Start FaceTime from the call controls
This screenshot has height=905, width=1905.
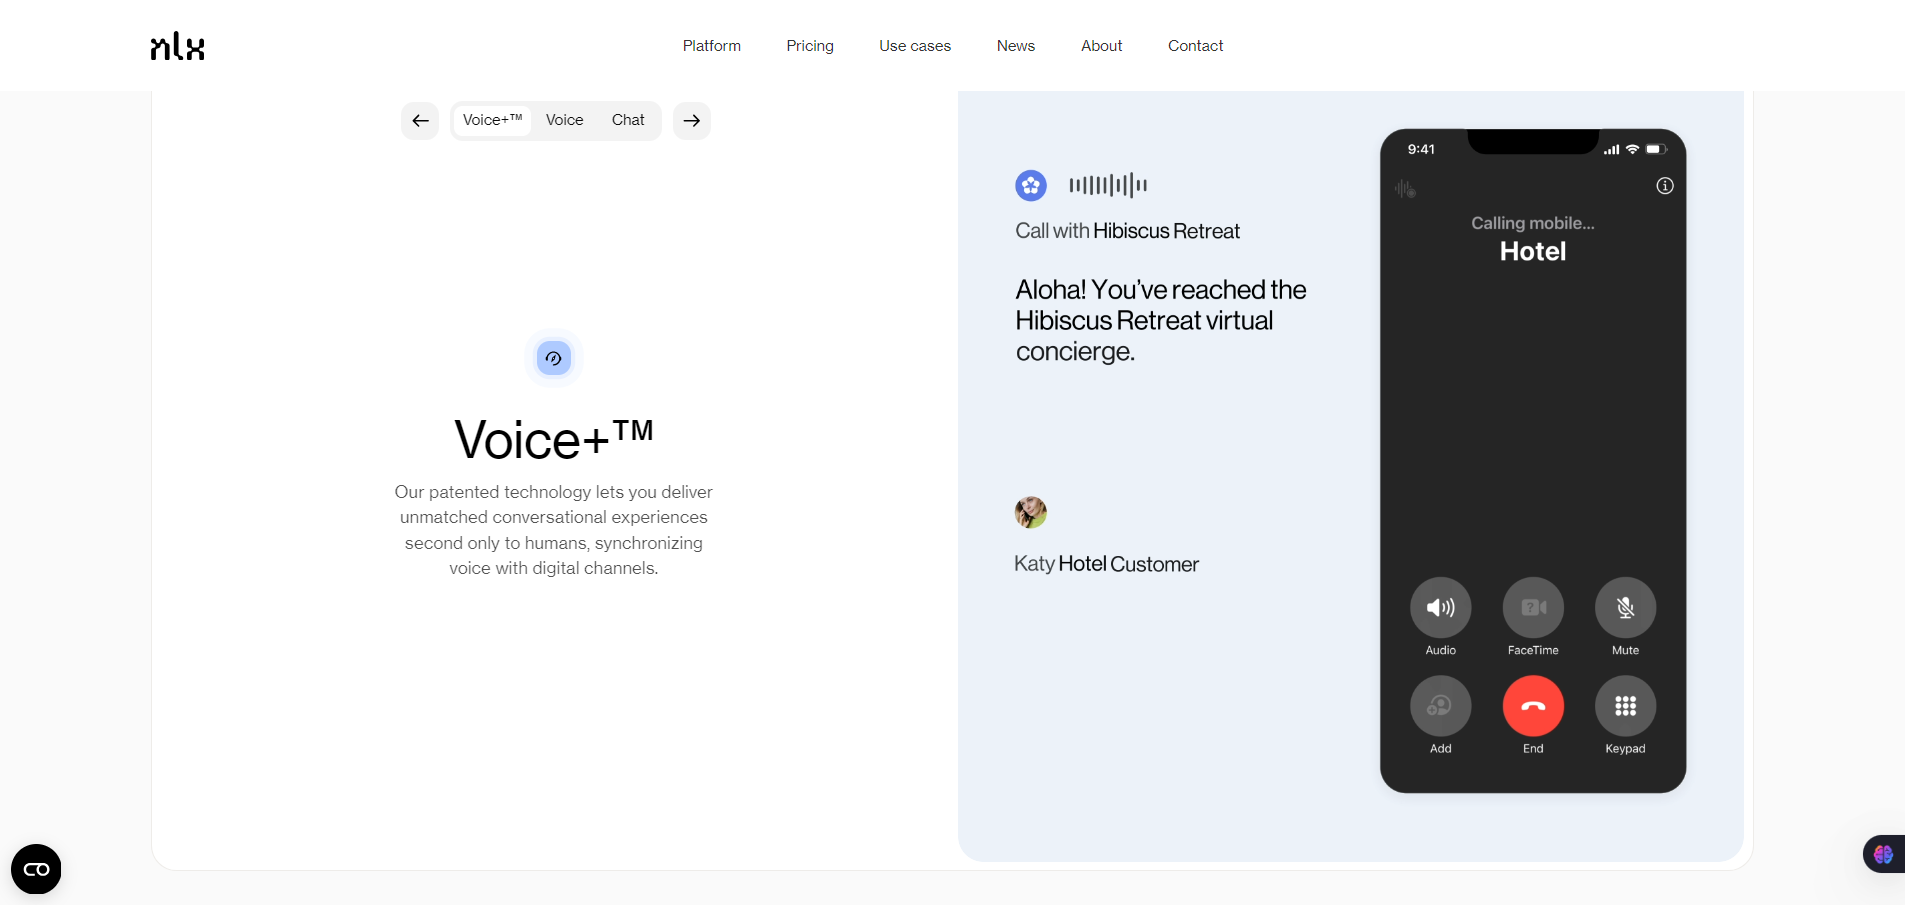pyautogui.click(x=1532, y=608)
